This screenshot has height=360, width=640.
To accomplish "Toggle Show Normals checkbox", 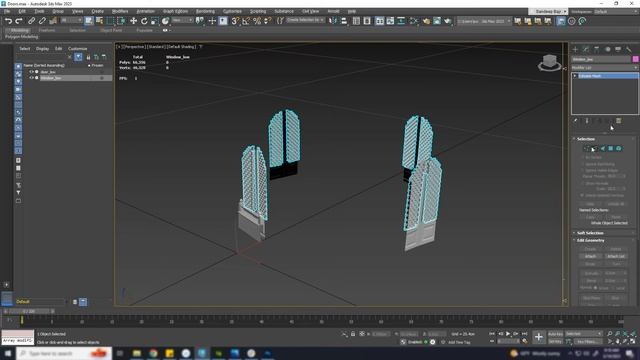I will [x=582, y=184].
